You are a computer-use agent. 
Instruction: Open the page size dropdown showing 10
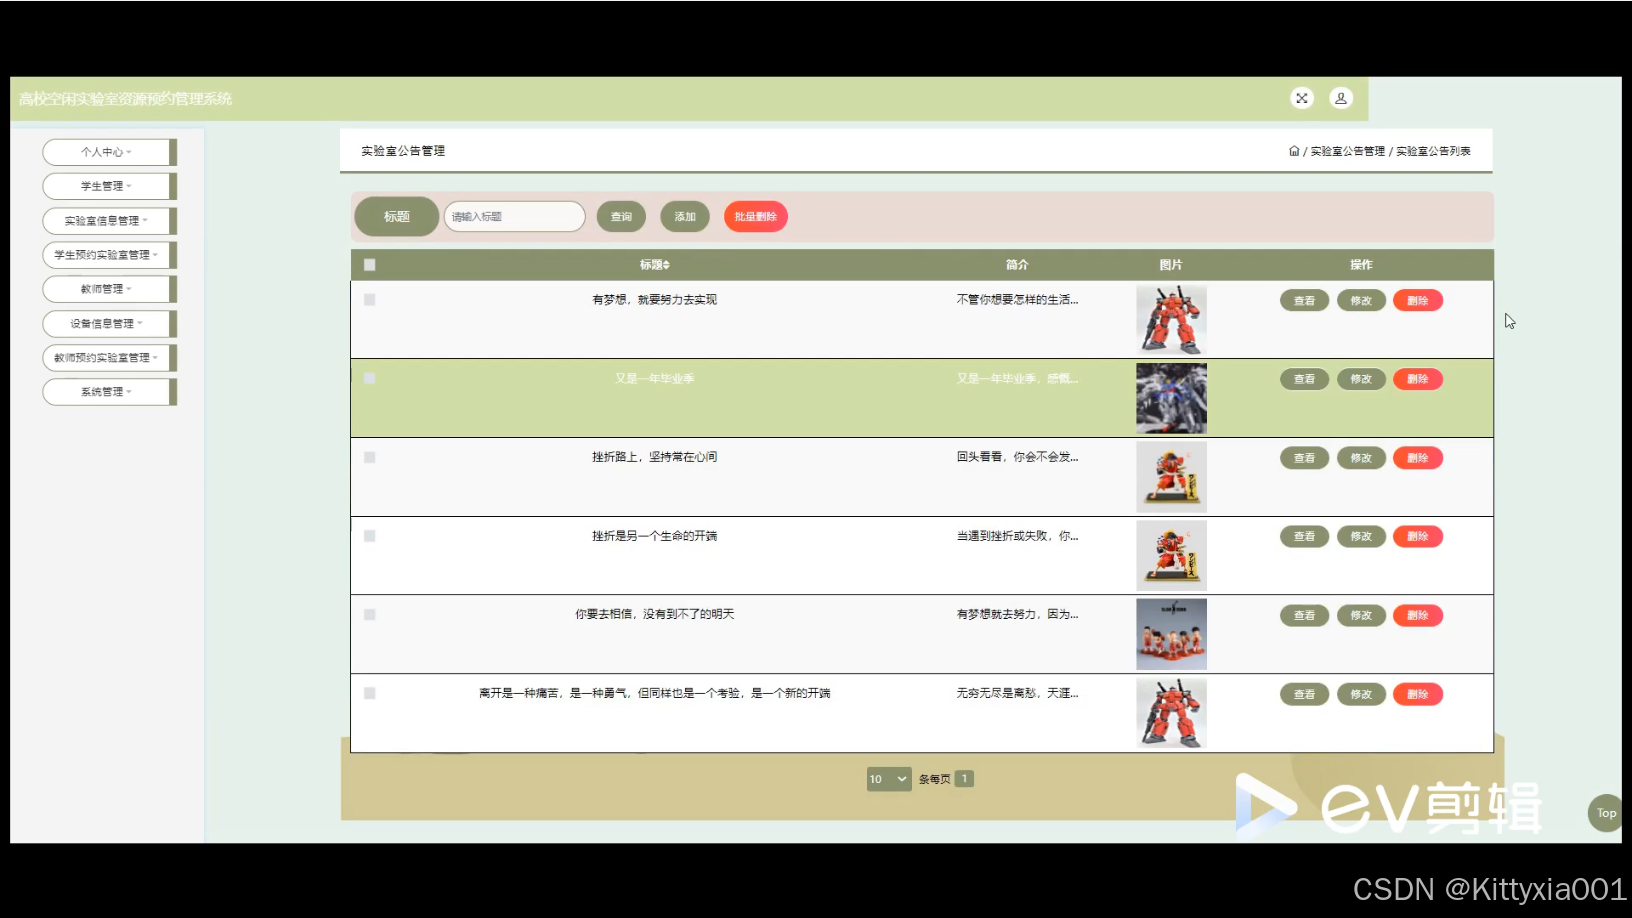pos(888,779)
